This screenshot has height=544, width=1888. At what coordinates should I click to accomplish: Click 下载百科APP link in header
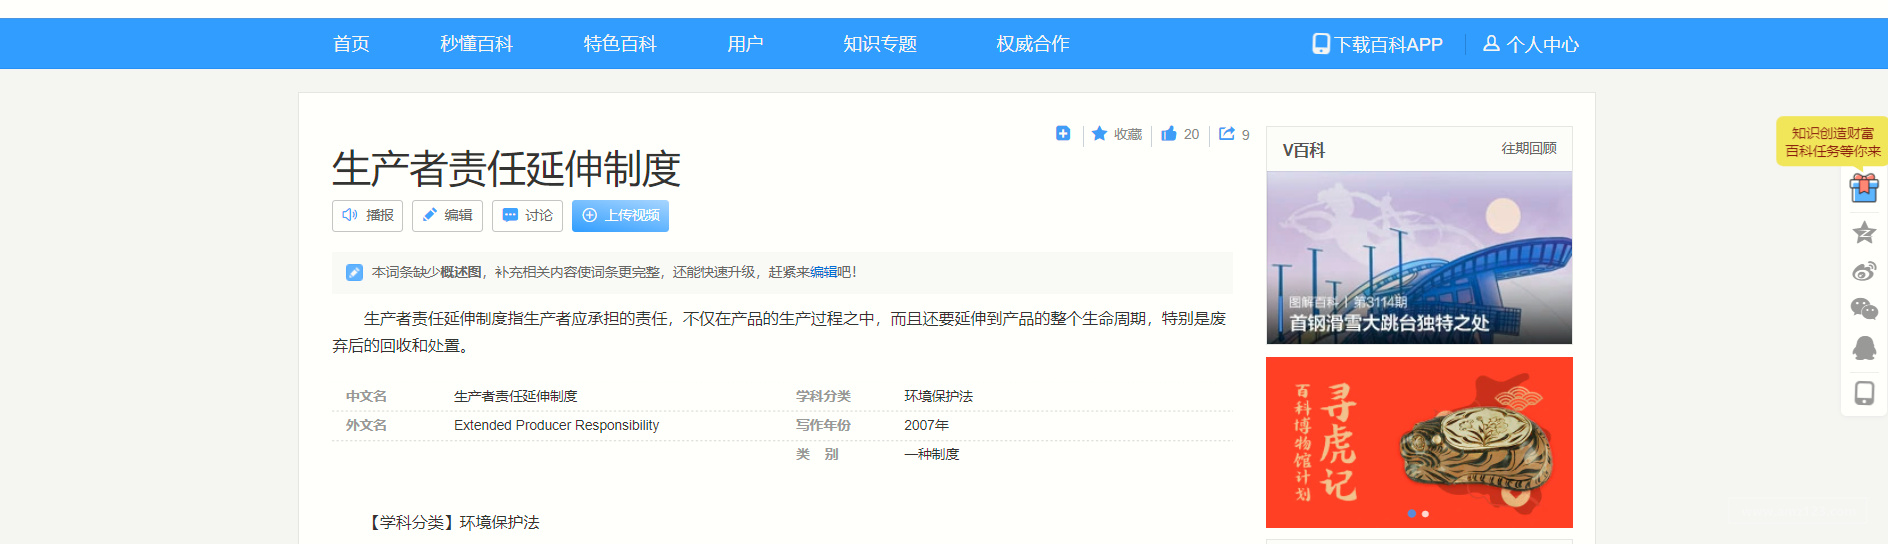[x=1389, y=44]
